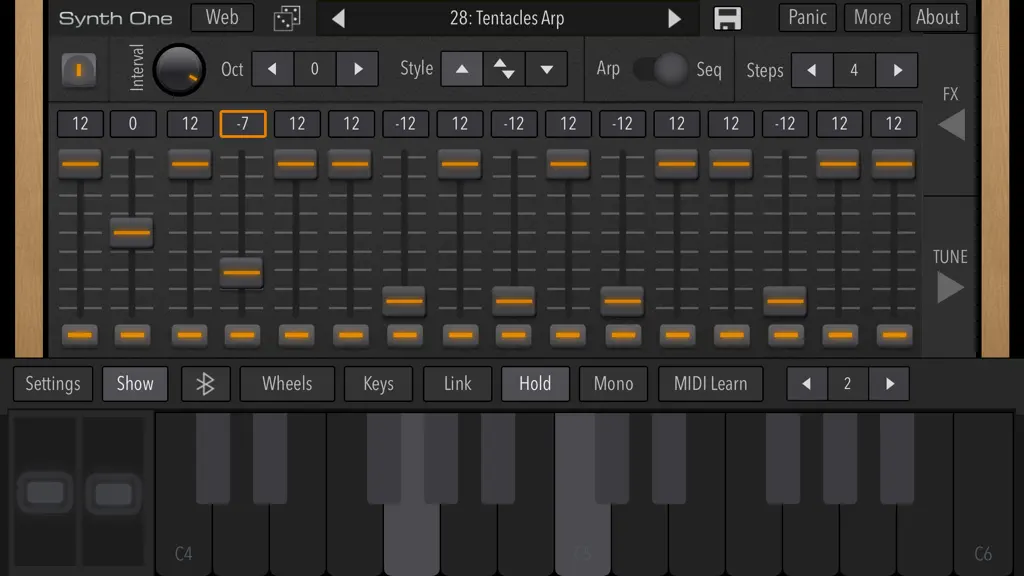Click the modulation wheel
This screenshot has height=576, width=1024.
(x=114, y=494)
